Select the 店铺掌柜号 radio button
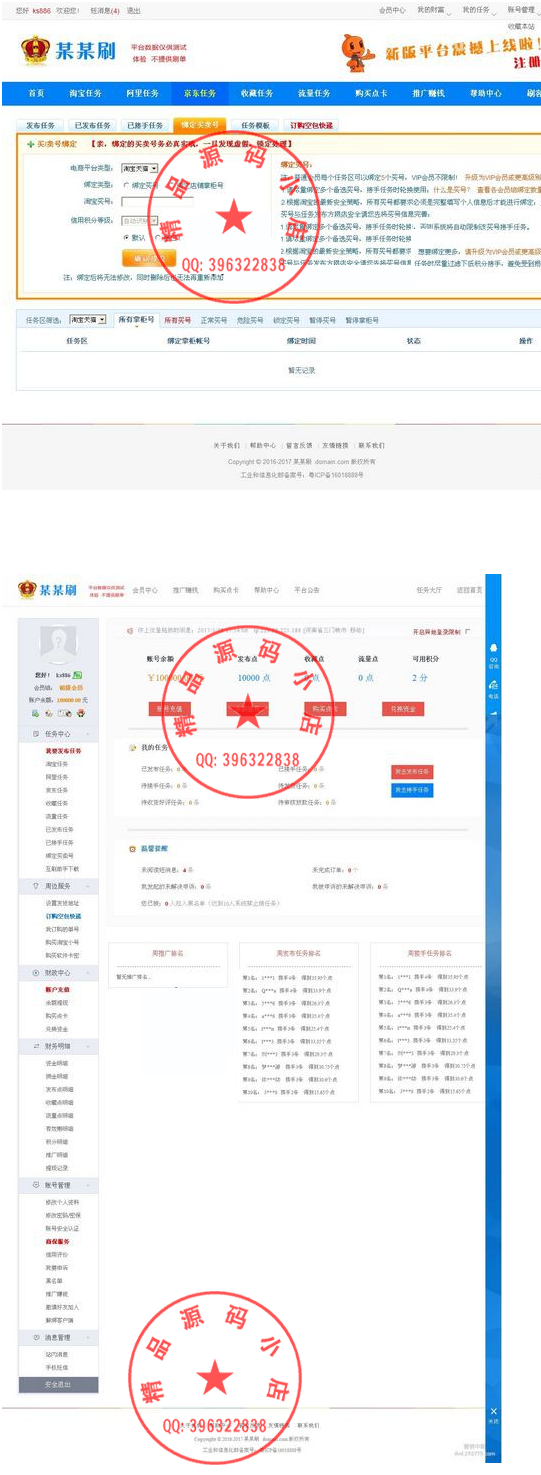This screenshot has height=1475, width=541. 172,185
